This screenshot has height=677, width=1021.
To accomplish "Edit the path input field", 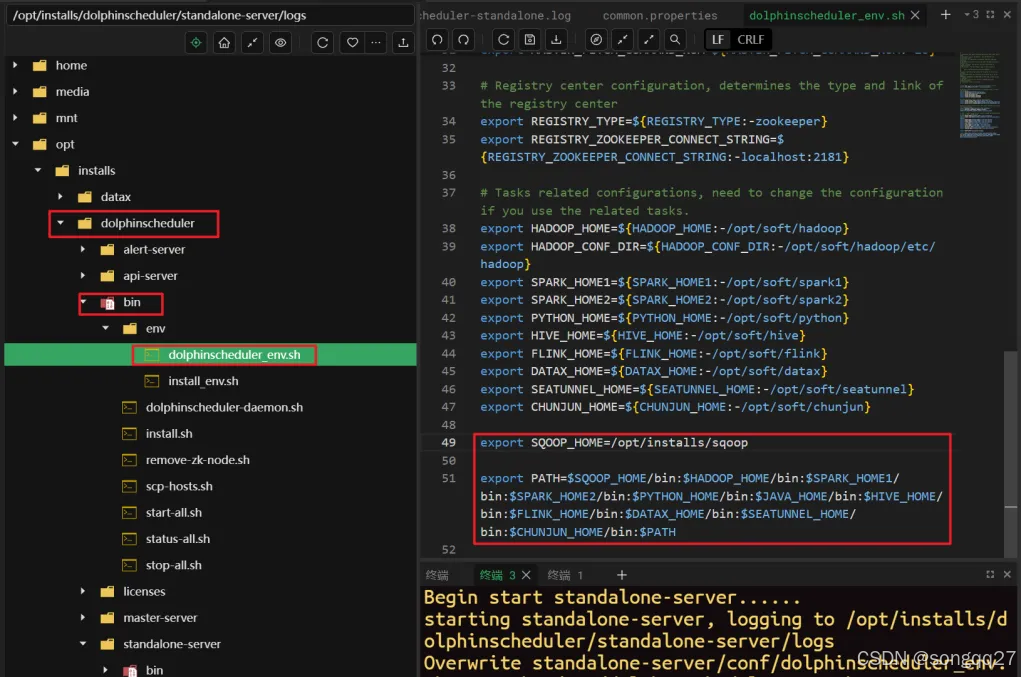I will (x=210, y=15).
